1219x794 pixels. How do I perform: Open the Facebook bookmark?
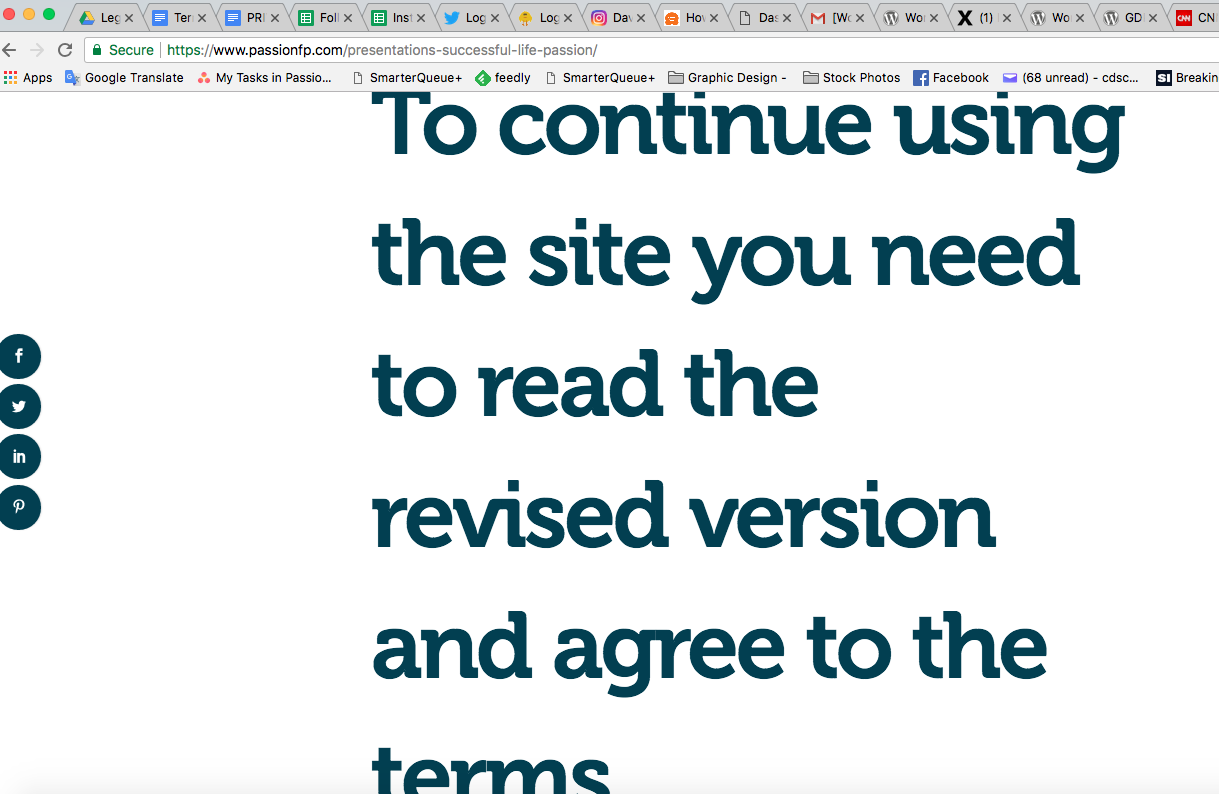click(951, 78)
